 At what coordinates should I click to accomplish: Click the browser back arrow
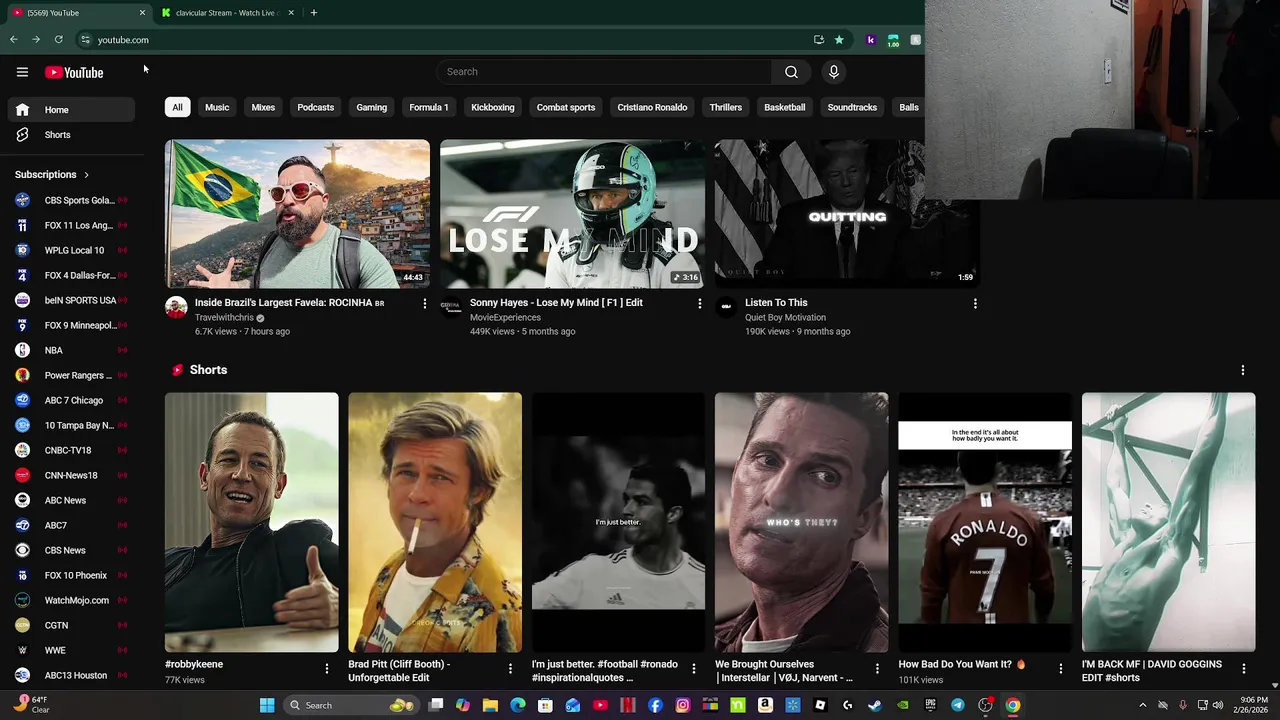click(x=13, y=40)
